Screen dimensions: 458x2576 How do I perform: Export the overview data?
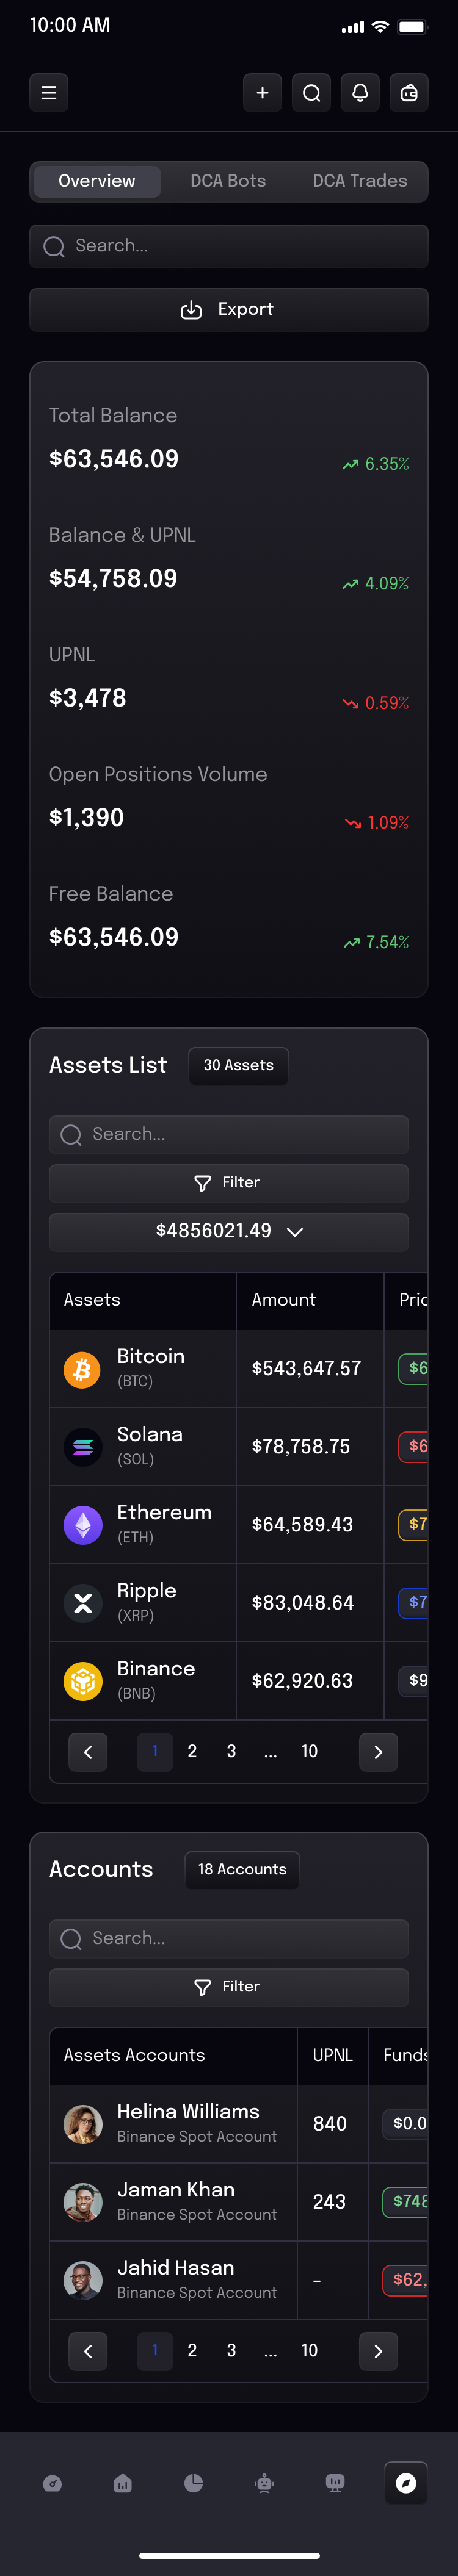pos(229,310)
